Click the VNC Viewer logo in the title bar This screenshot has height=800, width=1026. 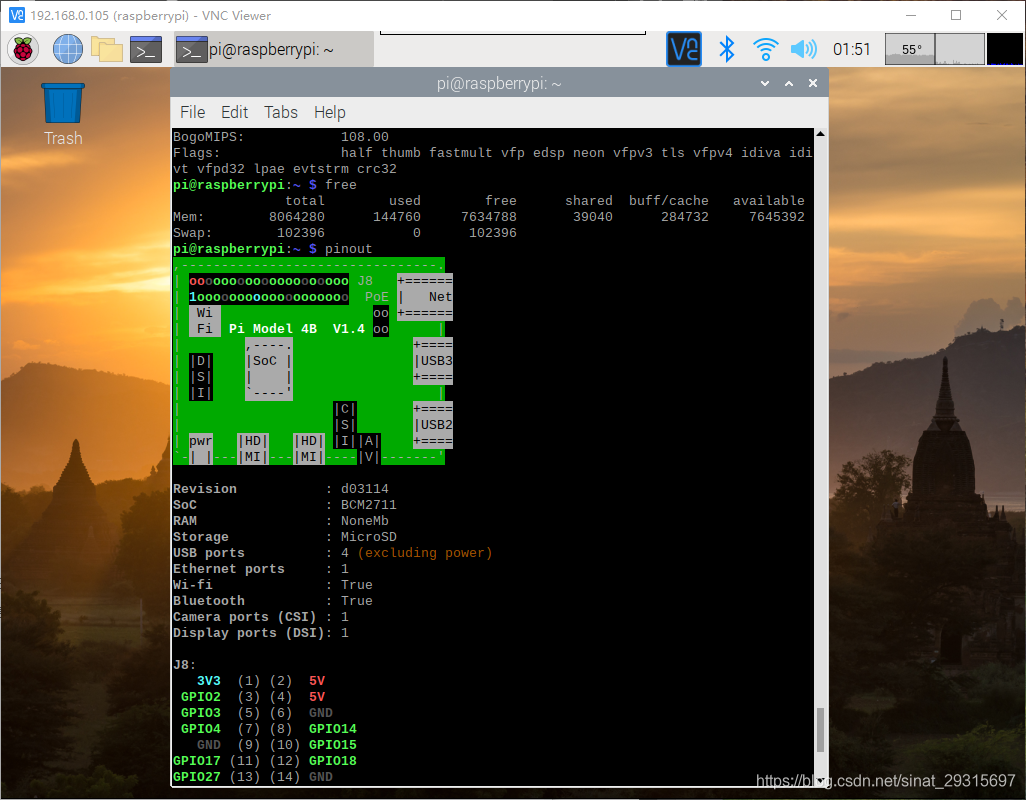pyautogui.click(x=17, y=15)
